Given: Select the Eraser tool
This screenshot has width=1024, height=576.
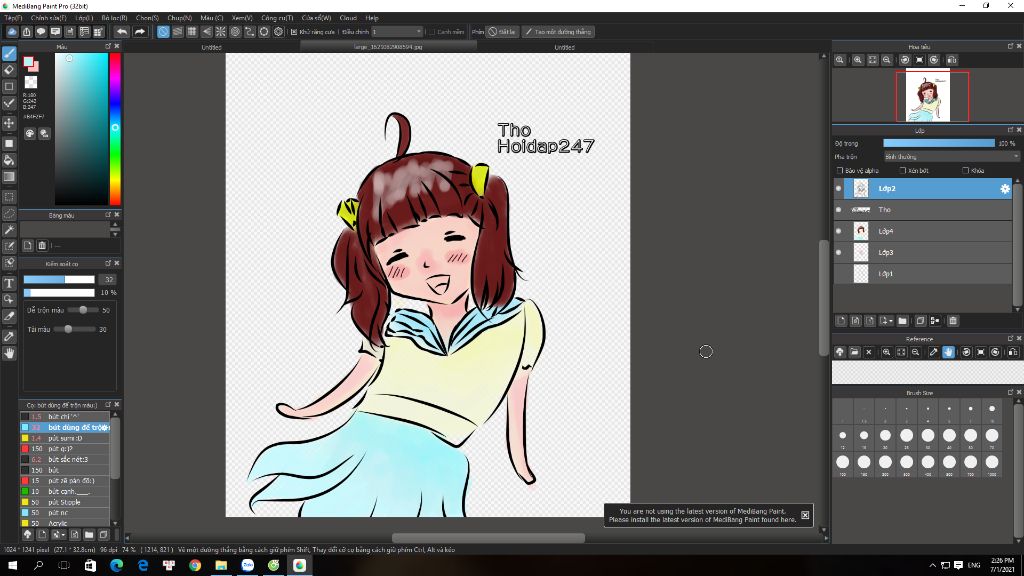Looking at the screenshot, I should [9, 70].
